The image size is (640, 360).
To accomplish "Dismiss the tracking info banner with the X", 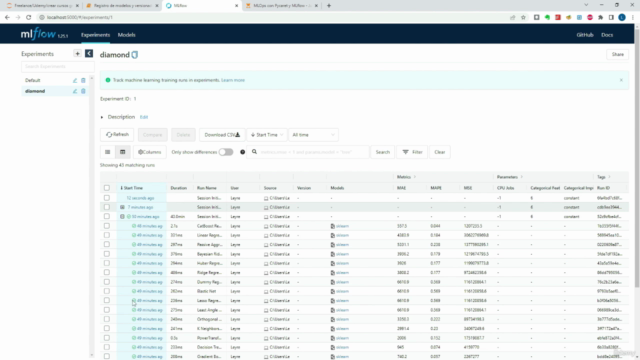I will coord(621,80).
